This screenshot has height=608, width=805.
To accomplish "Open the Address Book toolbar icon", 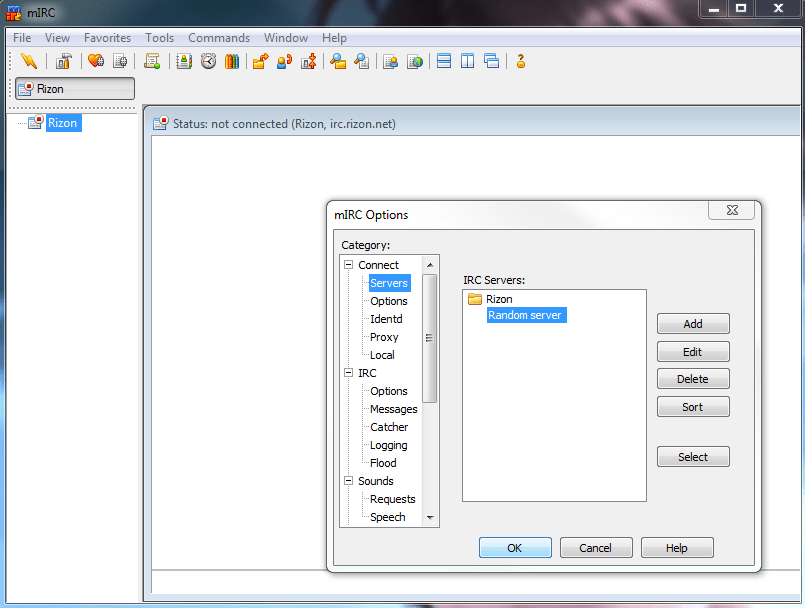I will 184,61.
